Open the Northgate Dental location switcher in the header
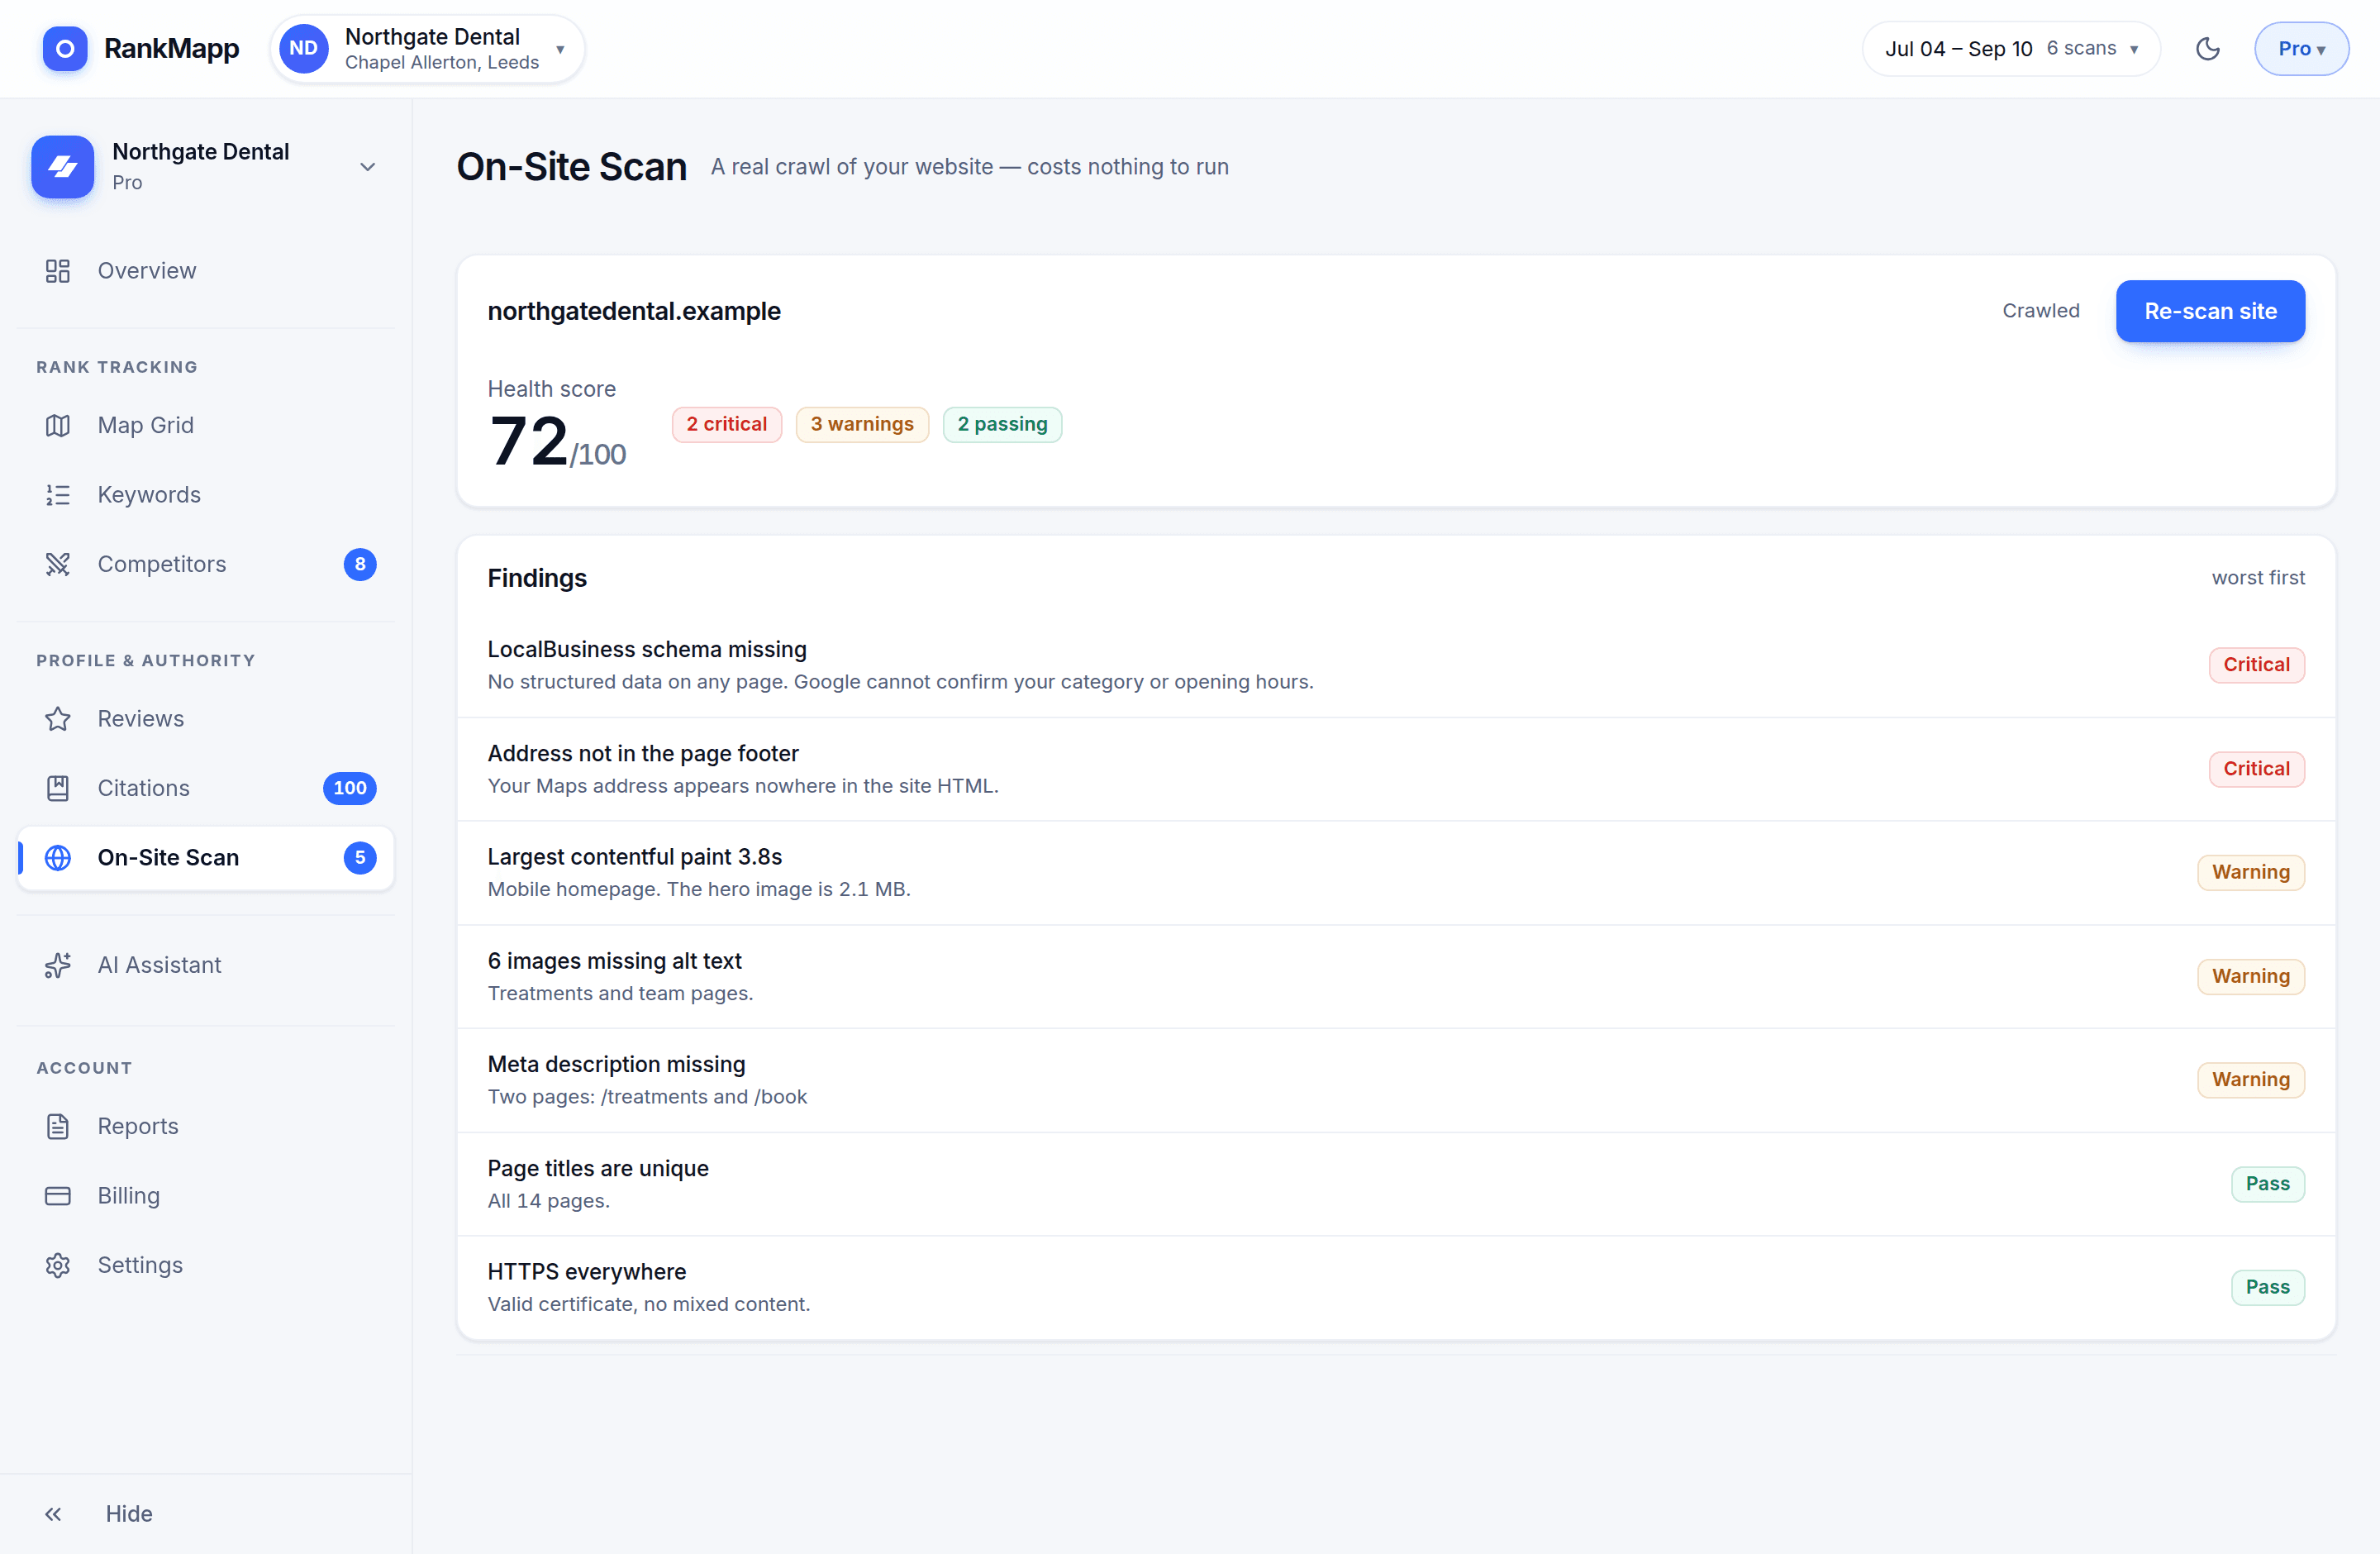Image resolution: width=2380 pixels, height=1554 pixels. click(x=428, y=48)
